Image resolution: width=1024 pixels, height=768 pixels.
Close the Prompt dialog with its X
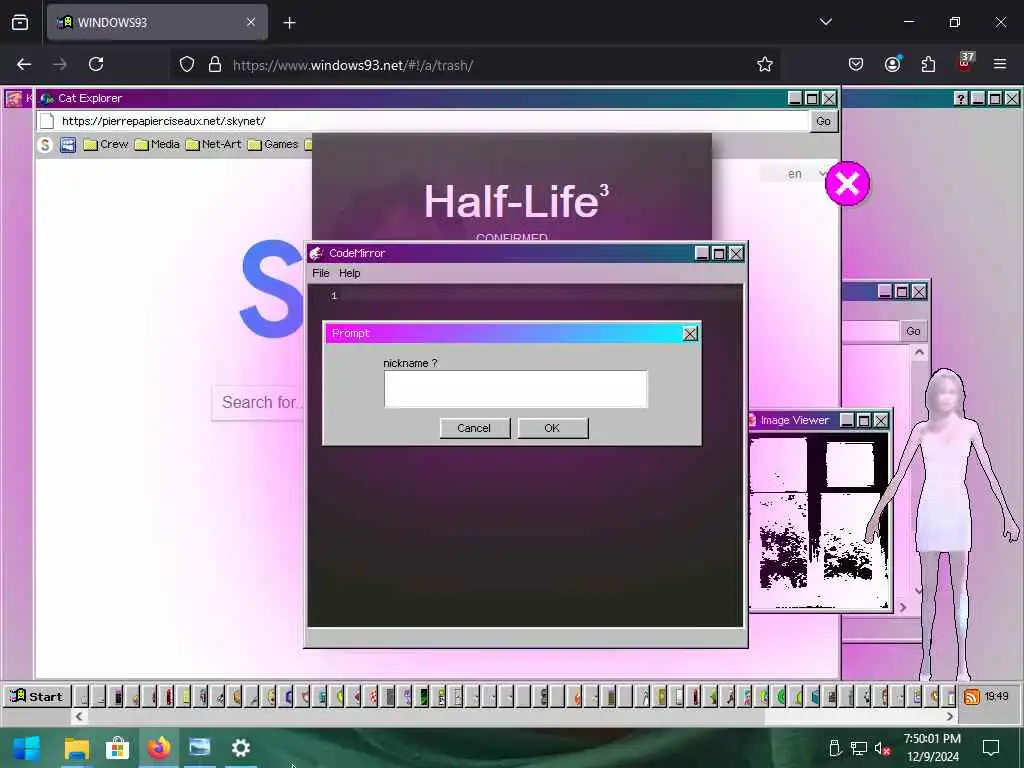click(x=690, y=334)
